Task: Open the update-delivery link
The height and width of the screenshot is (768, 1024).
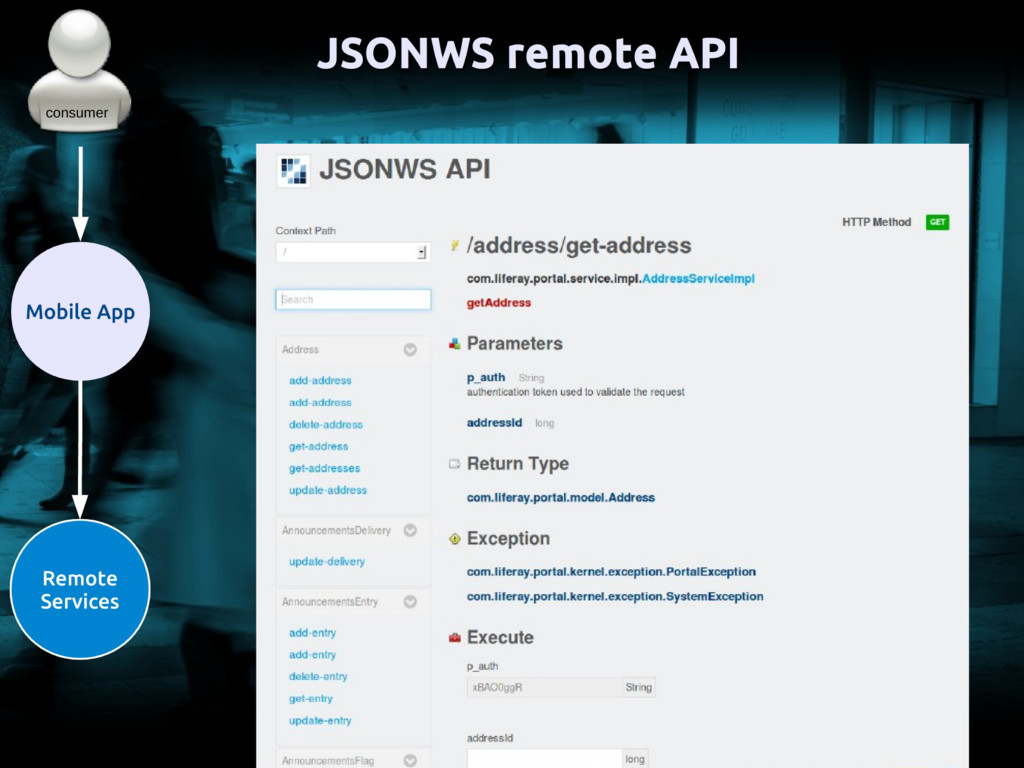Action: [327, 562]
